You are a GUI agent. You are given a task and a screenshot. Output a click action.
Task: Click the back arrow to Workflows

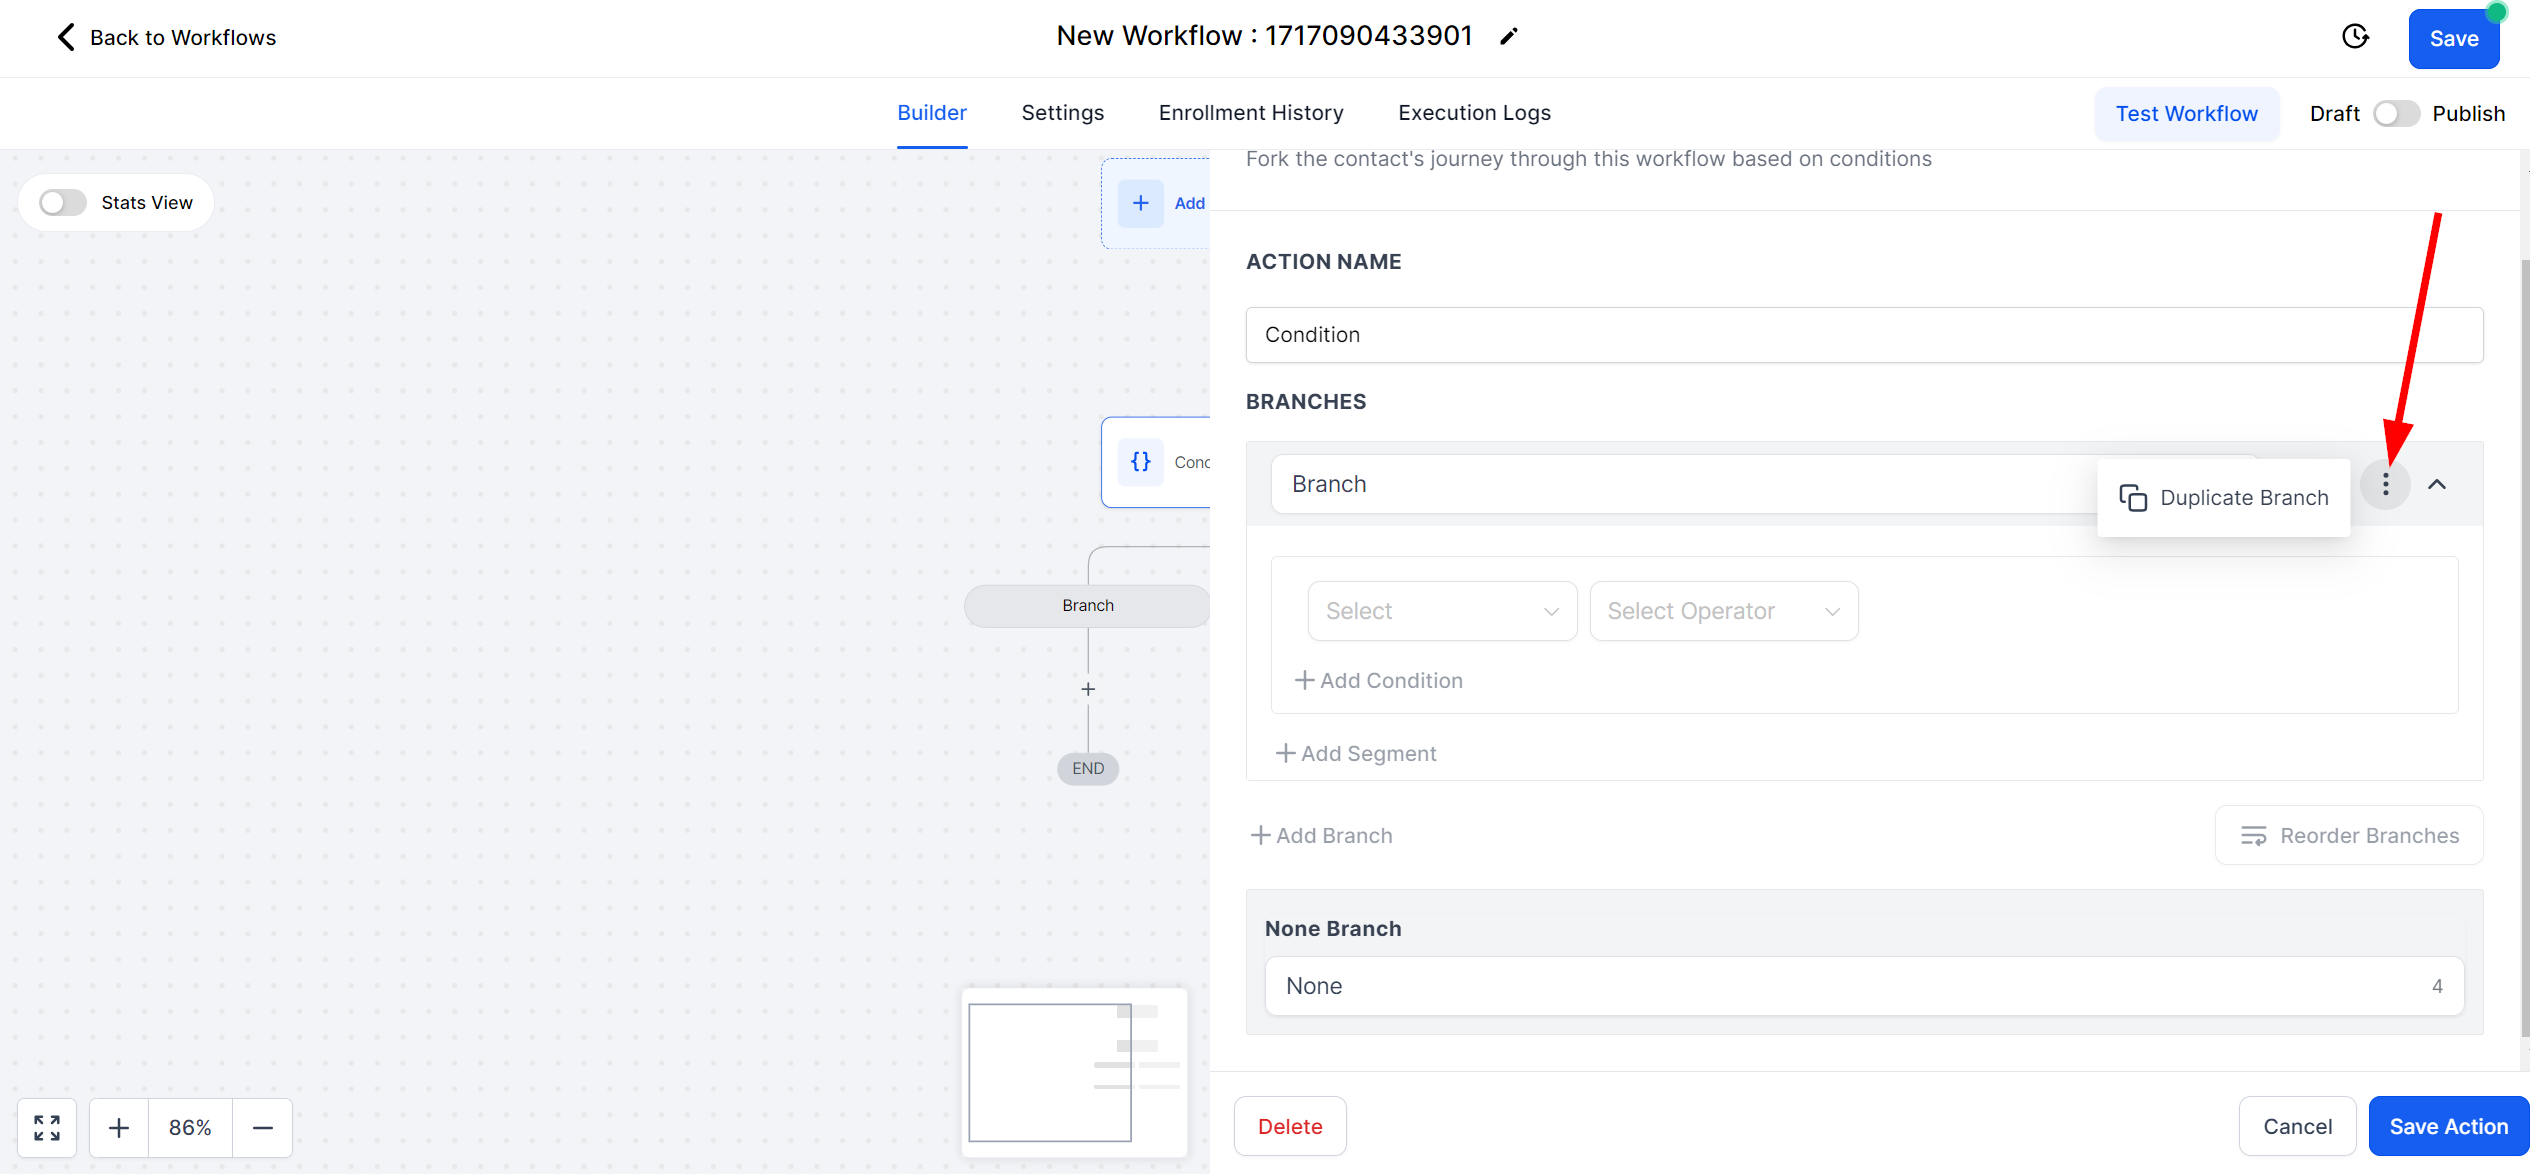66,37
